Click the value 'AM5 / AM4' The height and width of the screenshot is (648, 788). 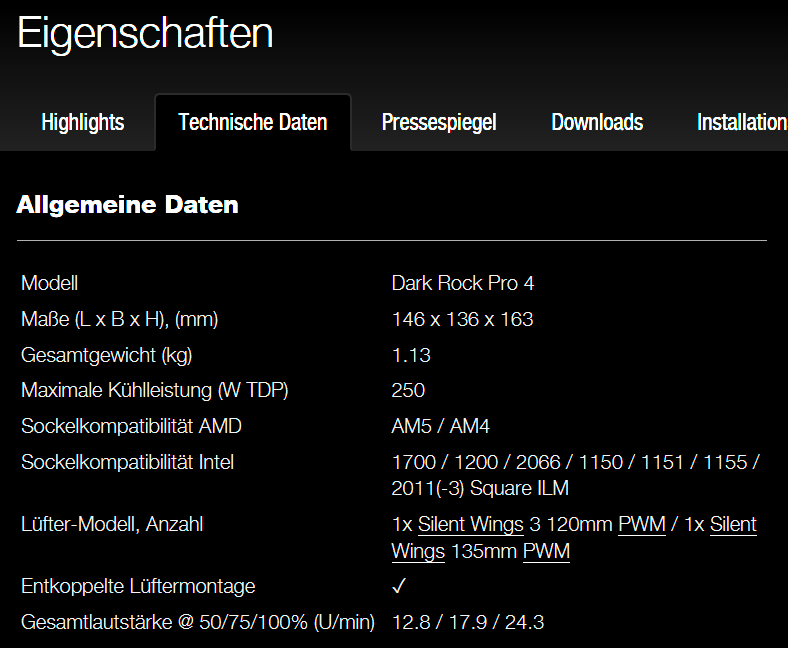point(440,426)
